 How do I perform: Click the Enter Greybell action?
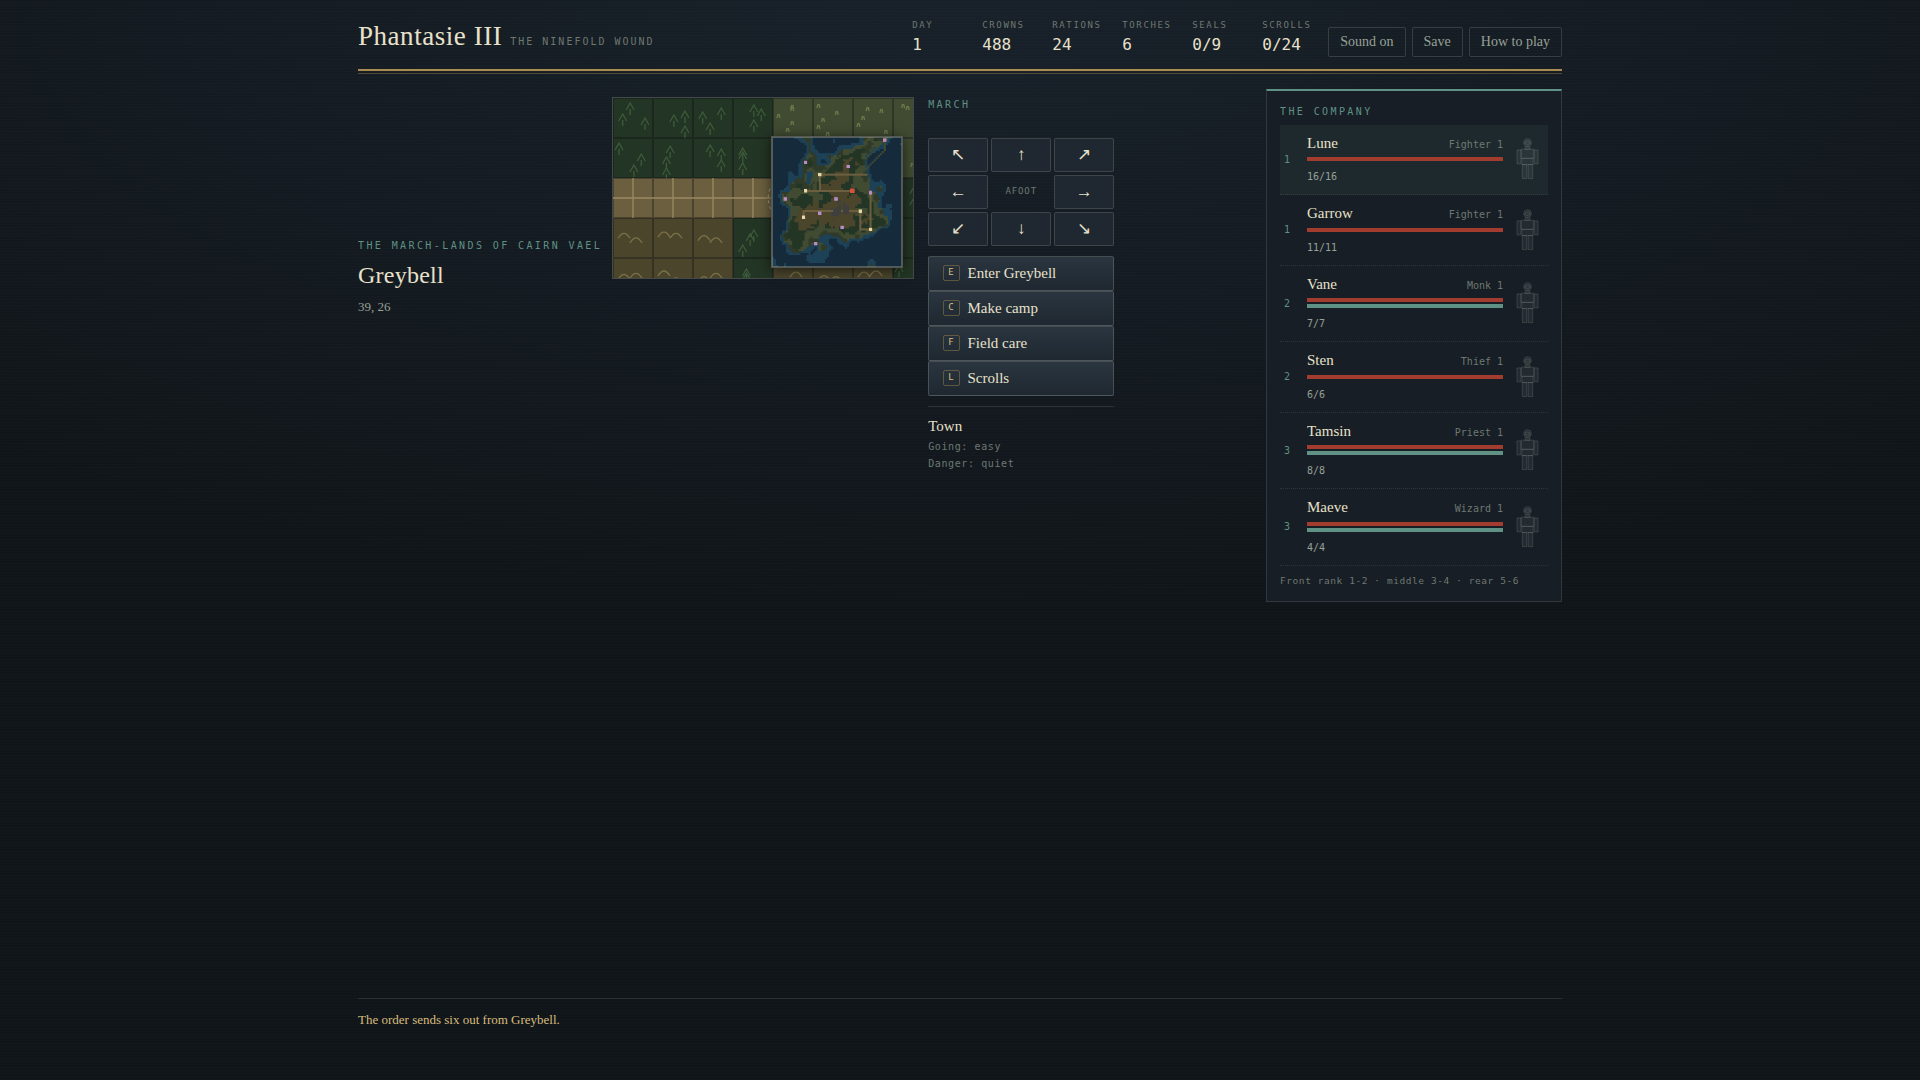pyautogui.click(x=1021, y=273)
